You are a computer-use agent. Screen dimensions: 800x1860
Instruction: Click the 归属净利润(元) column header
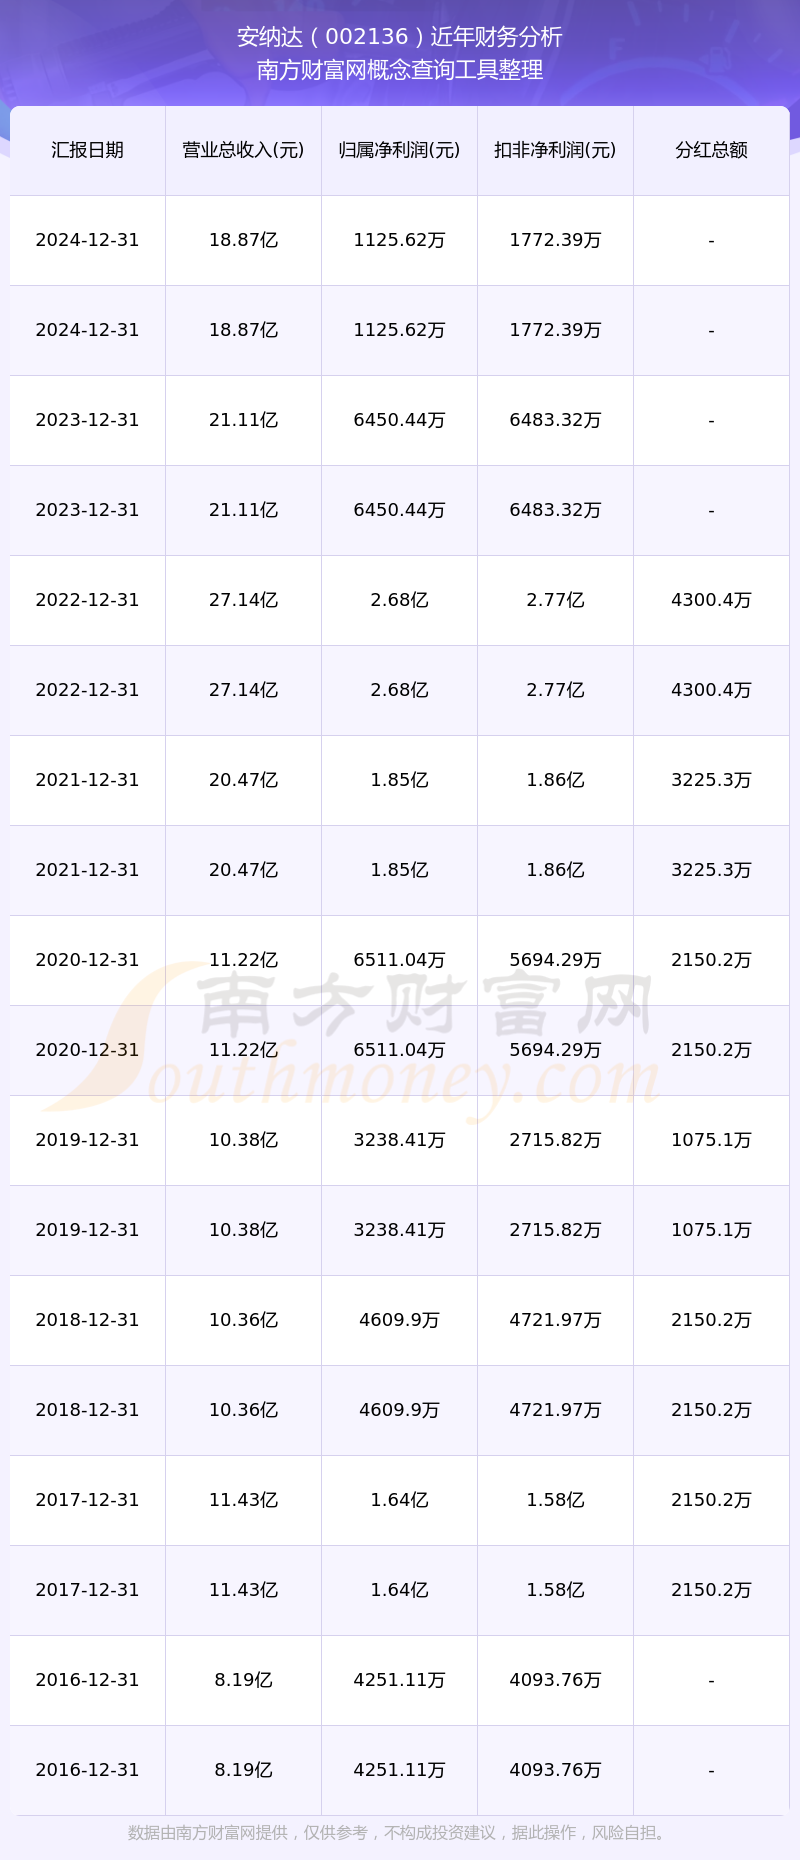pos(399,150)
